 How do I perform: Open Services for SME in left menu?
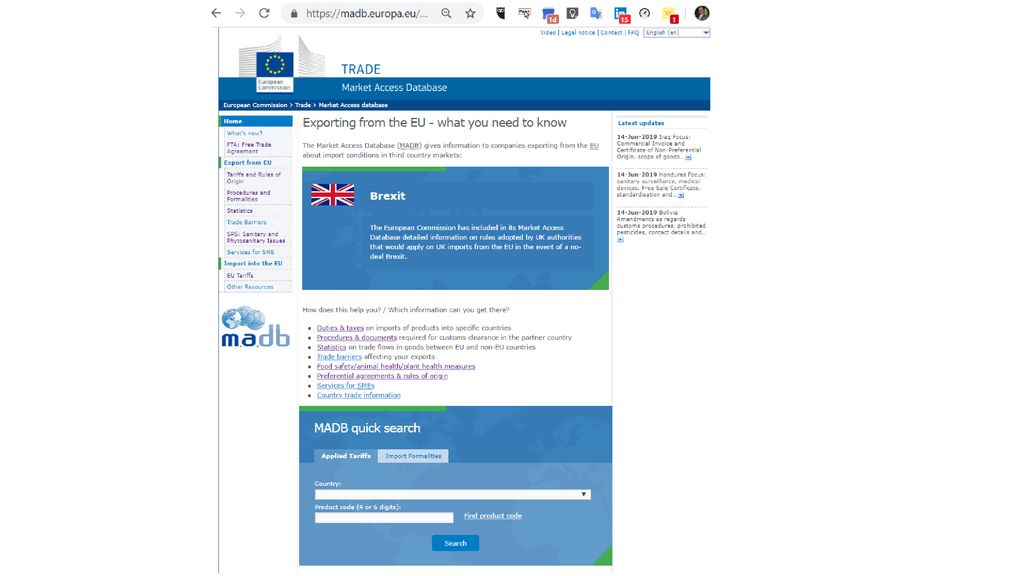point(250,252)
